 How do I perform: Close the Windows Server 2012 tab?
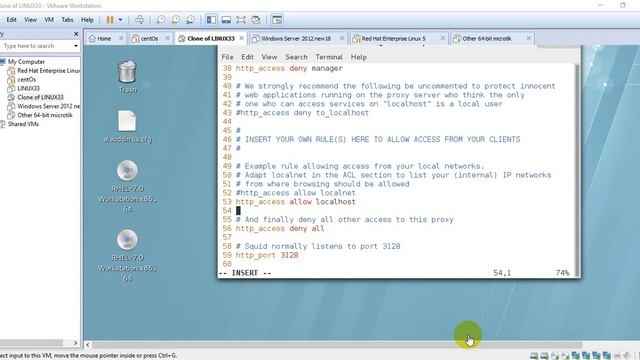342,38
